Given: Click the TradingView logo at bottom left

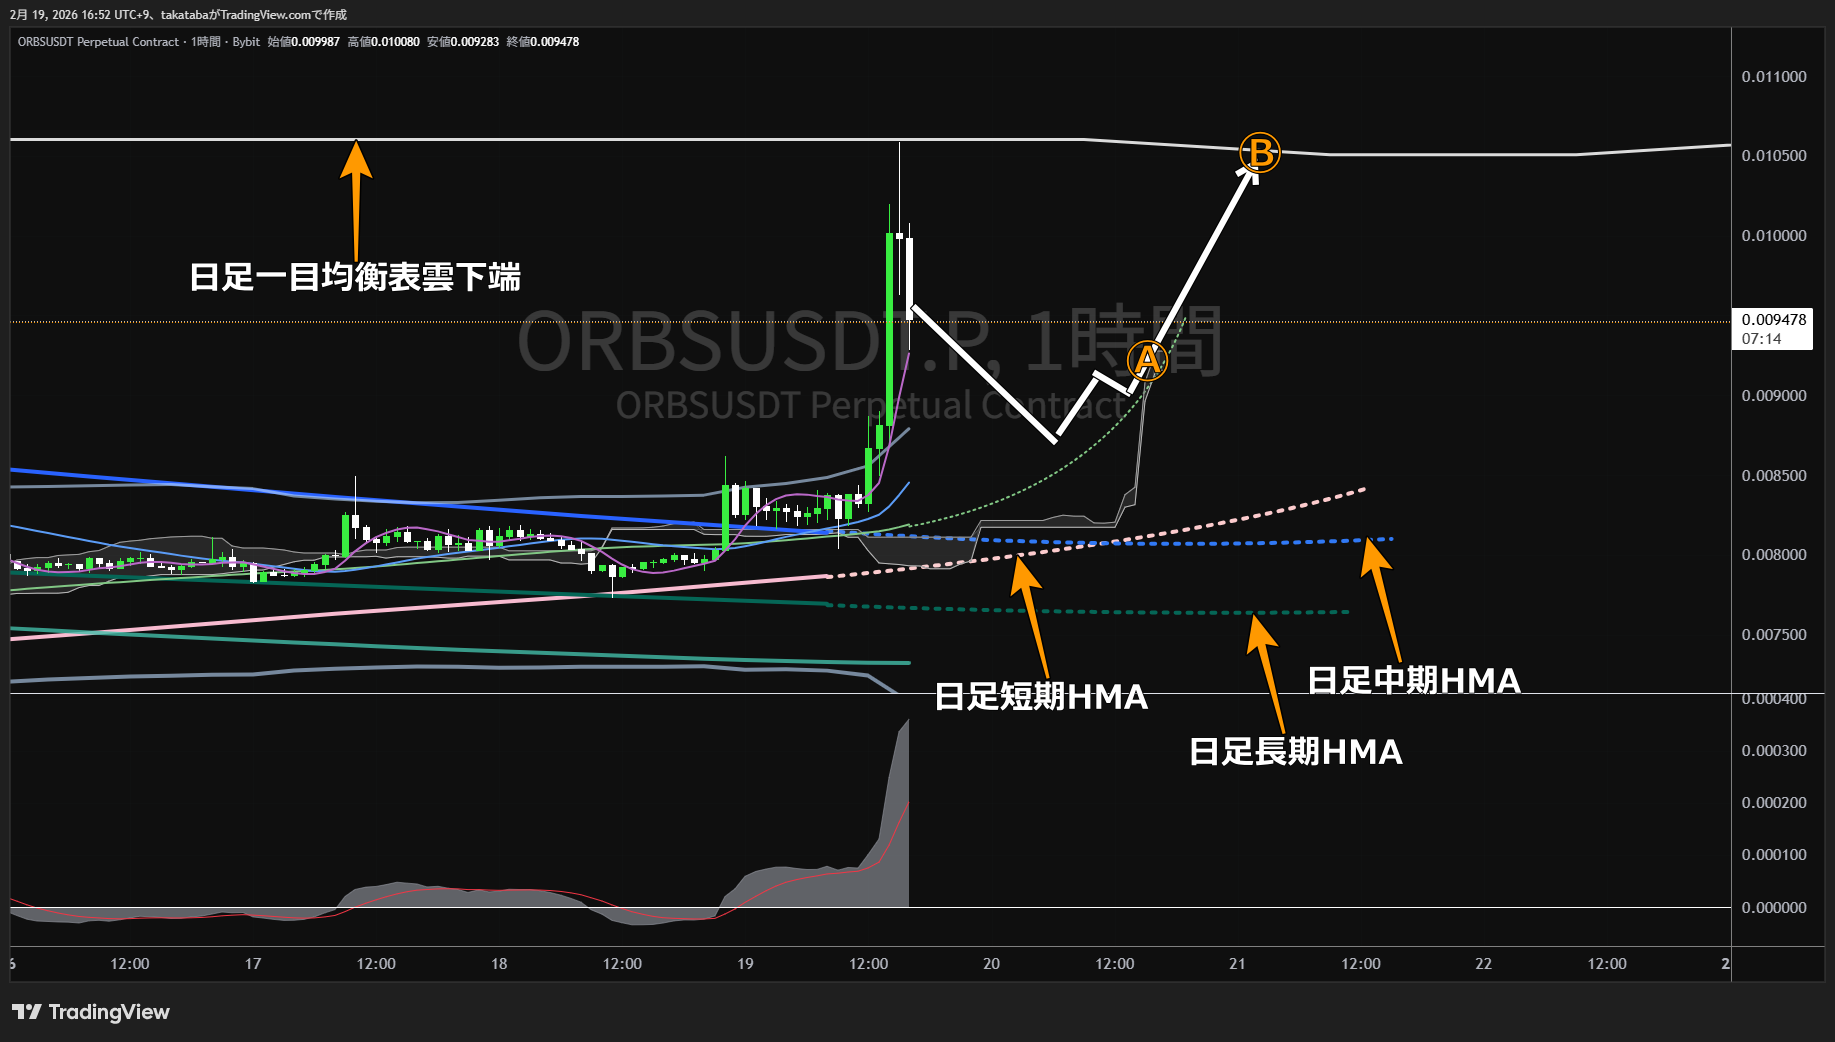Looking at the screenshot, I should pos(90,1012).
